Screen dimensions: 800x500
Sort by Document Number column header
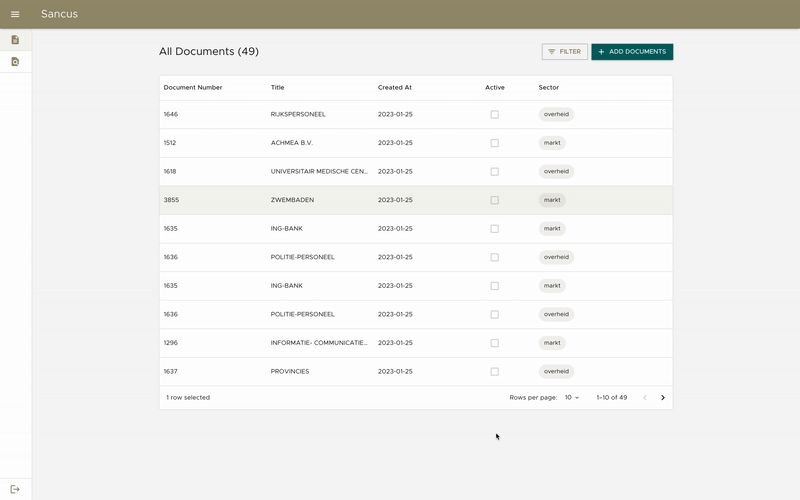[193, 88]
